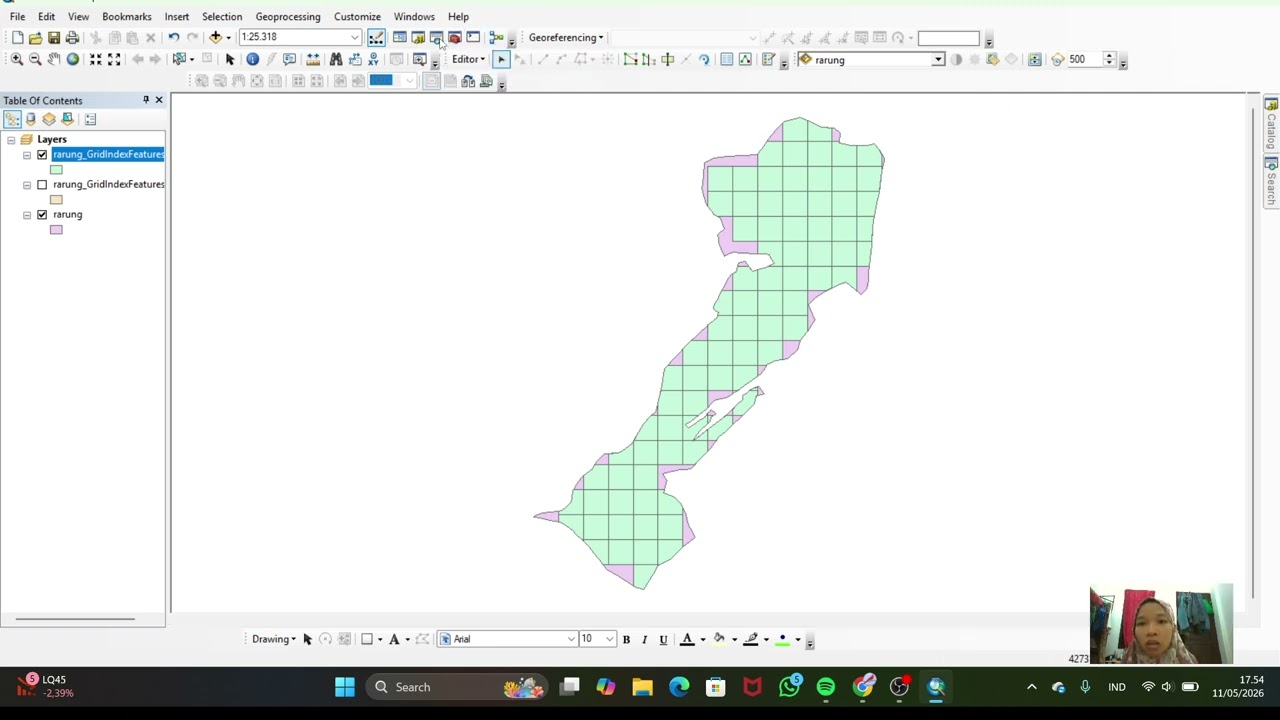Screen dimensions: 1280x720
Task: Launch ModelBuilder window
Action: pyautogui.click(x=496, y=38)
